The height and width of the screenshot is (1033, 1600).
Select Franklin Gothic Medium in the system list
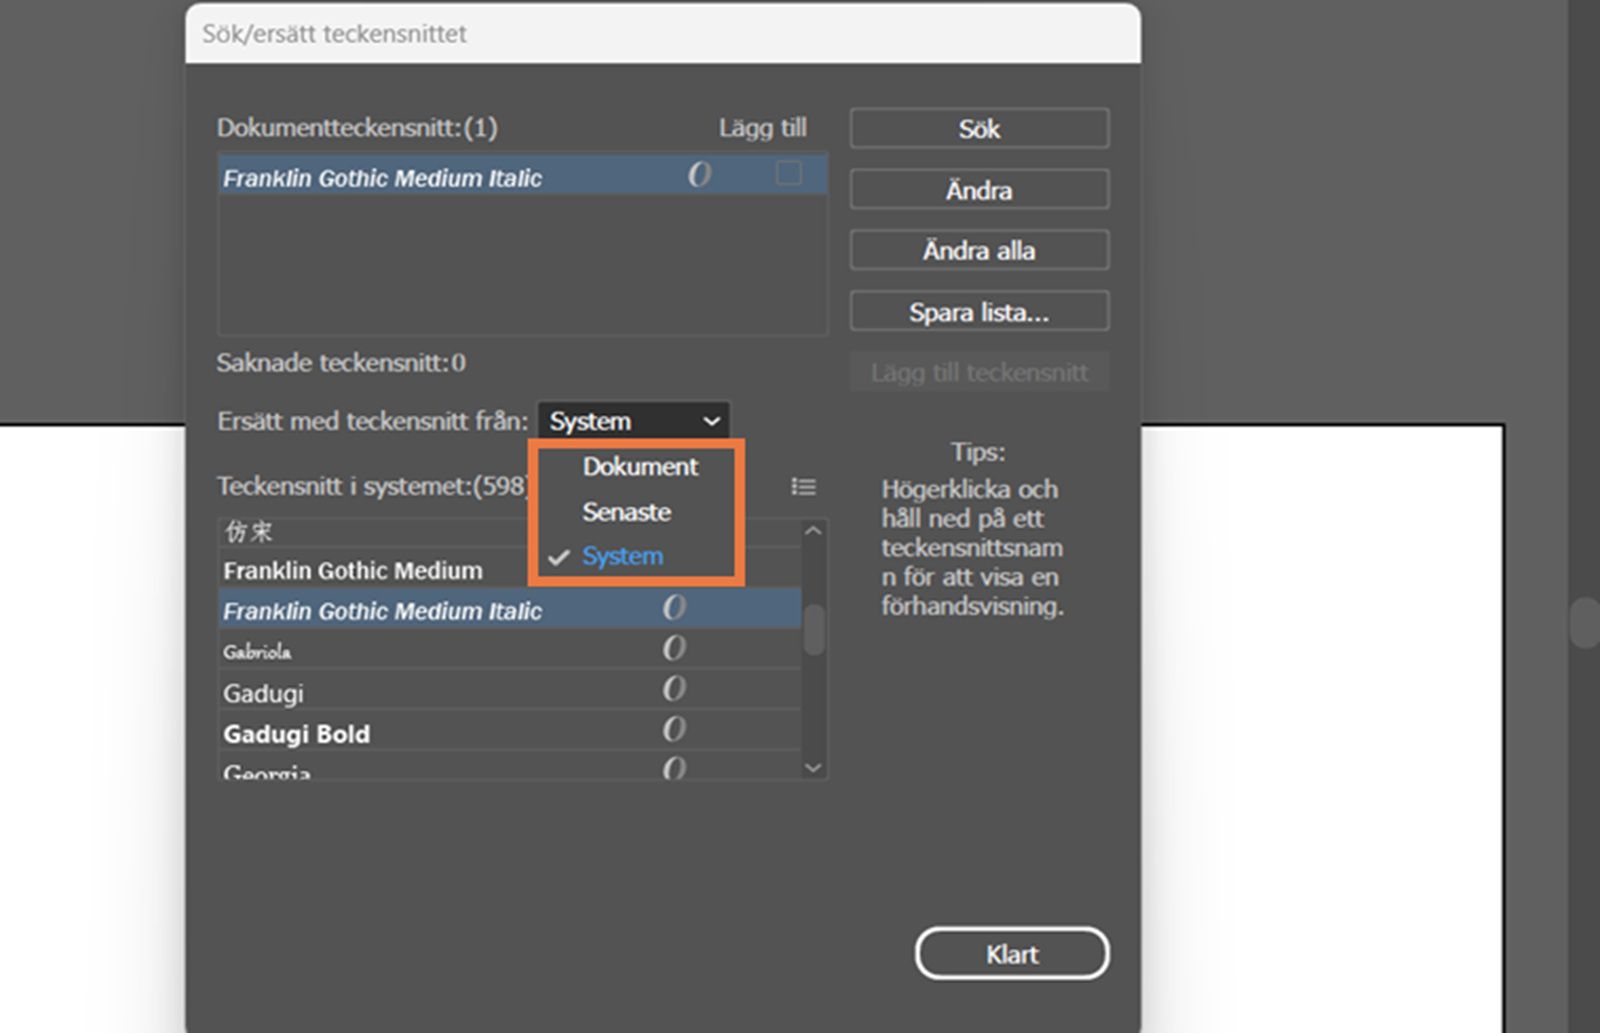510,570
